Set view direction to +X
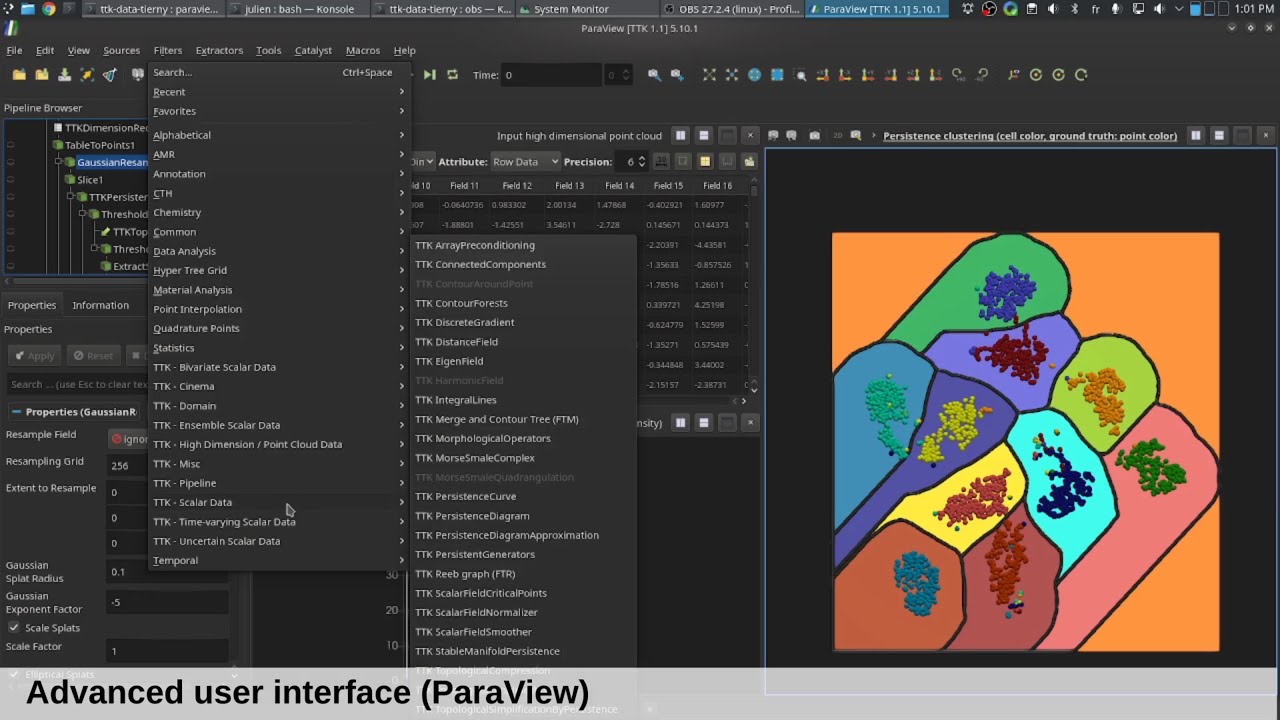Viewport: 1280px width, 720px height. tap(823, 75)
